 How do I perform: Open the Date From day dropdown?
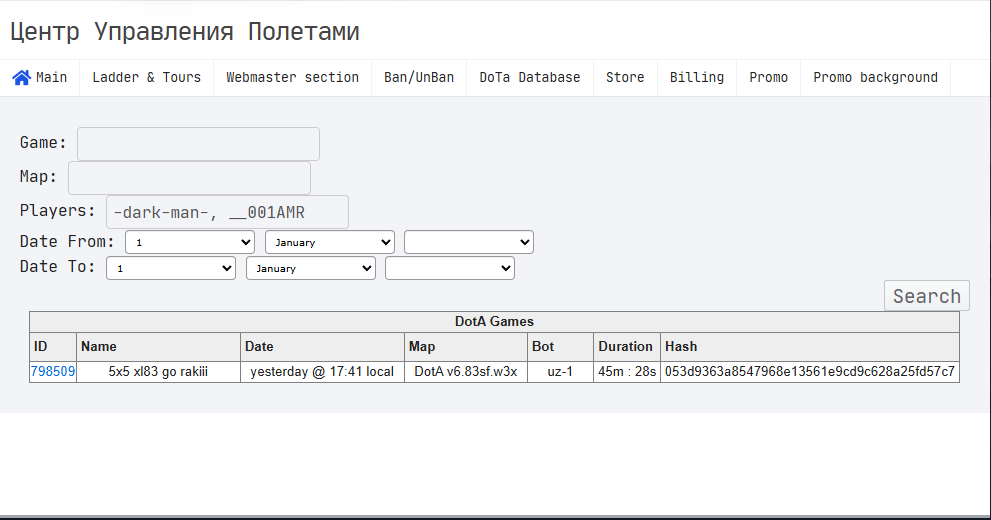190,243
